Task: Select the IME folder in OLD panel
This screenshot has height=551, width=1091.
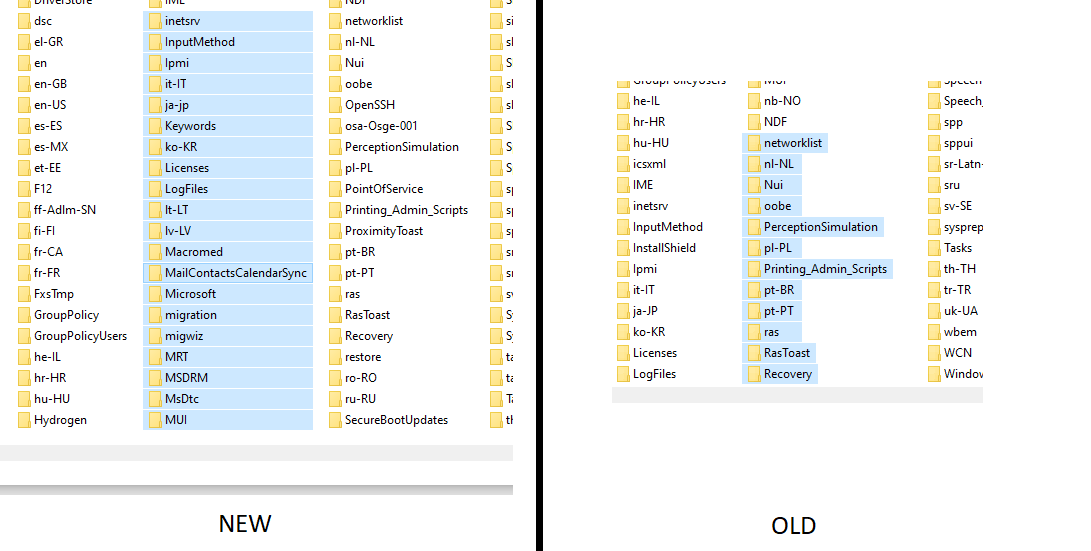Action: pyautogui.click(x=643, y=185)
